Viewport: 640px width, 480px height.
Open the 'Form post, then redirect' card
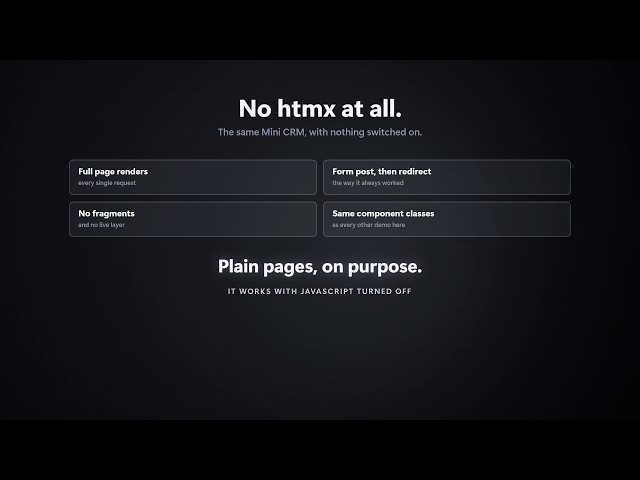point(447,177)
